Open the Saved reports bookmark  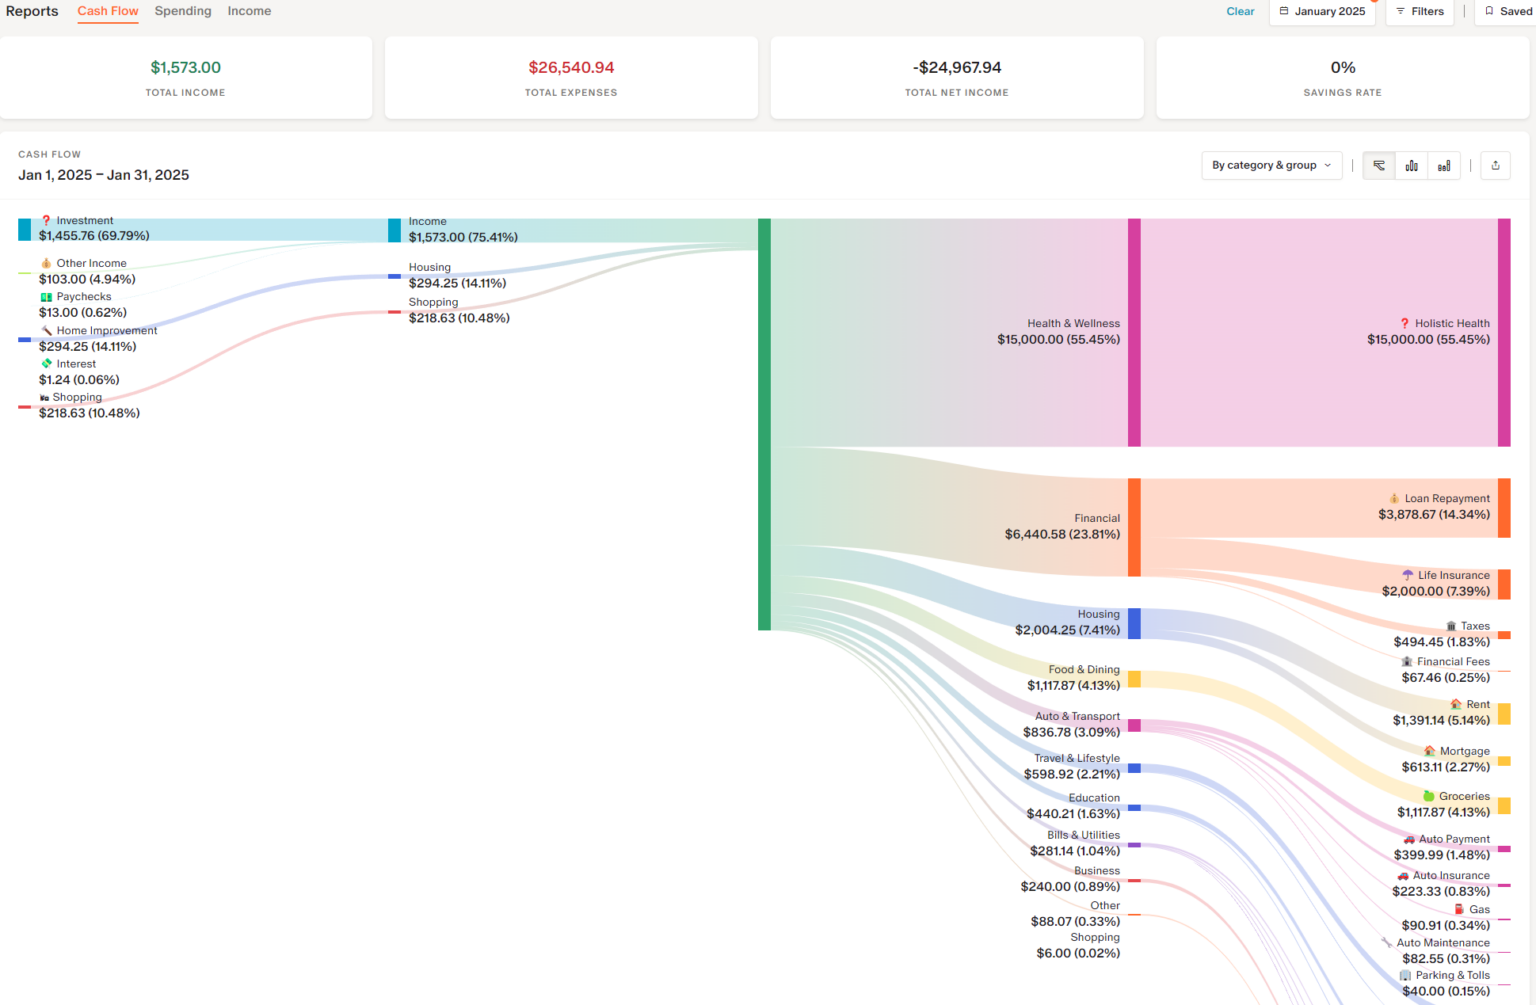pos(1508,12)
